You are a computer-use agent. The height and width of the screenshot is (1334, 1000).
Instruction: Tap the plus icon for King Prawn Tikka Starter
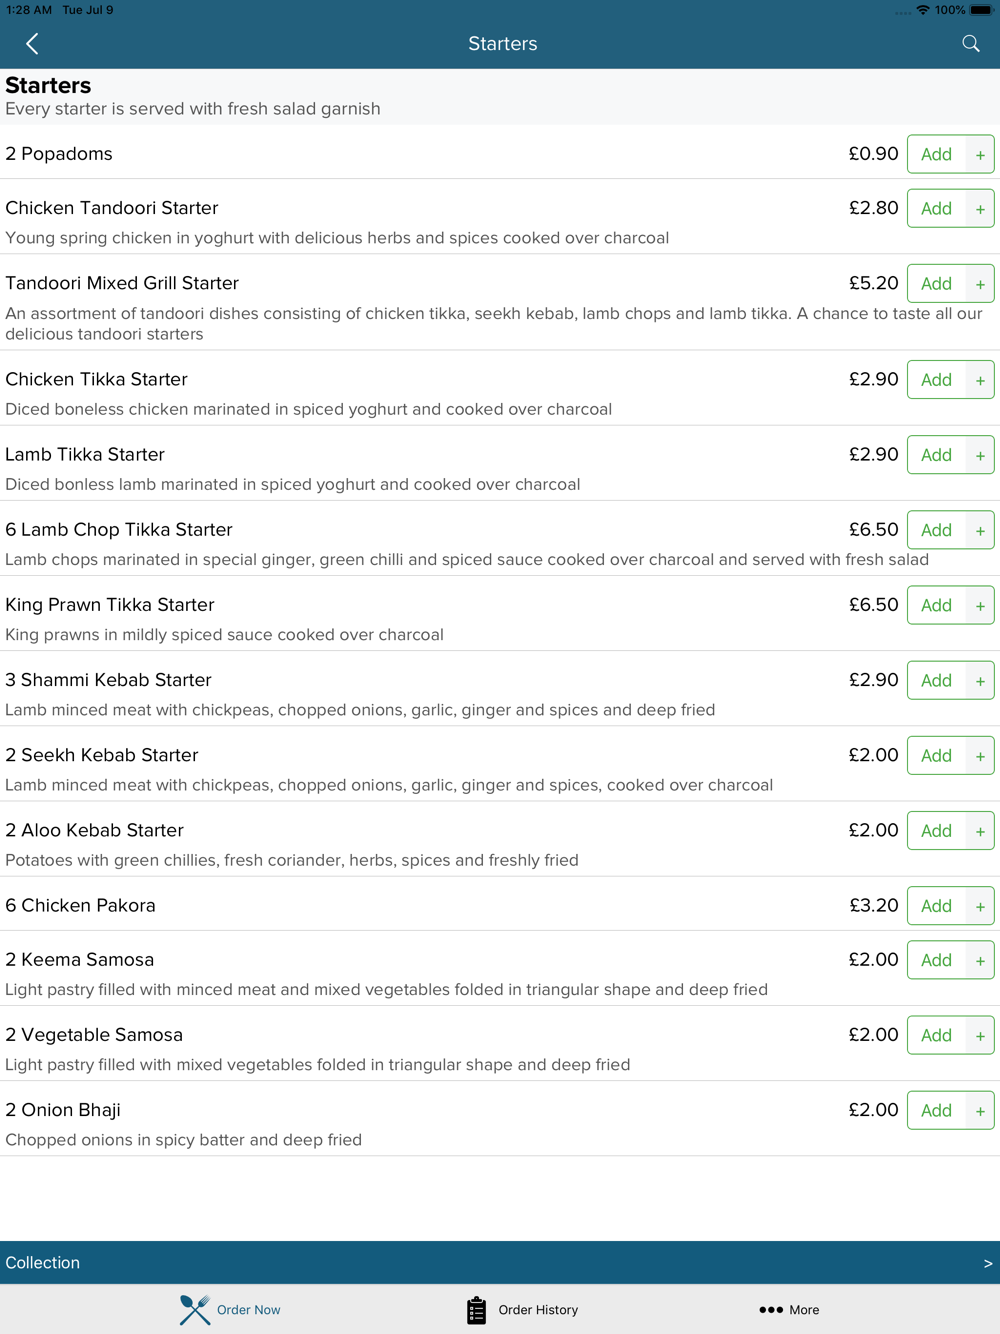tap(980, 606)
